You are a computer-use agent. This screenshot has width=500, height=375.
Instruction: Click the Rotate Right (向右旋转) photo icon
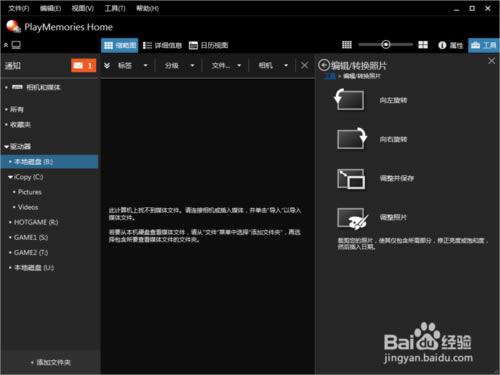pyautogui.click(x=352, y=139)
